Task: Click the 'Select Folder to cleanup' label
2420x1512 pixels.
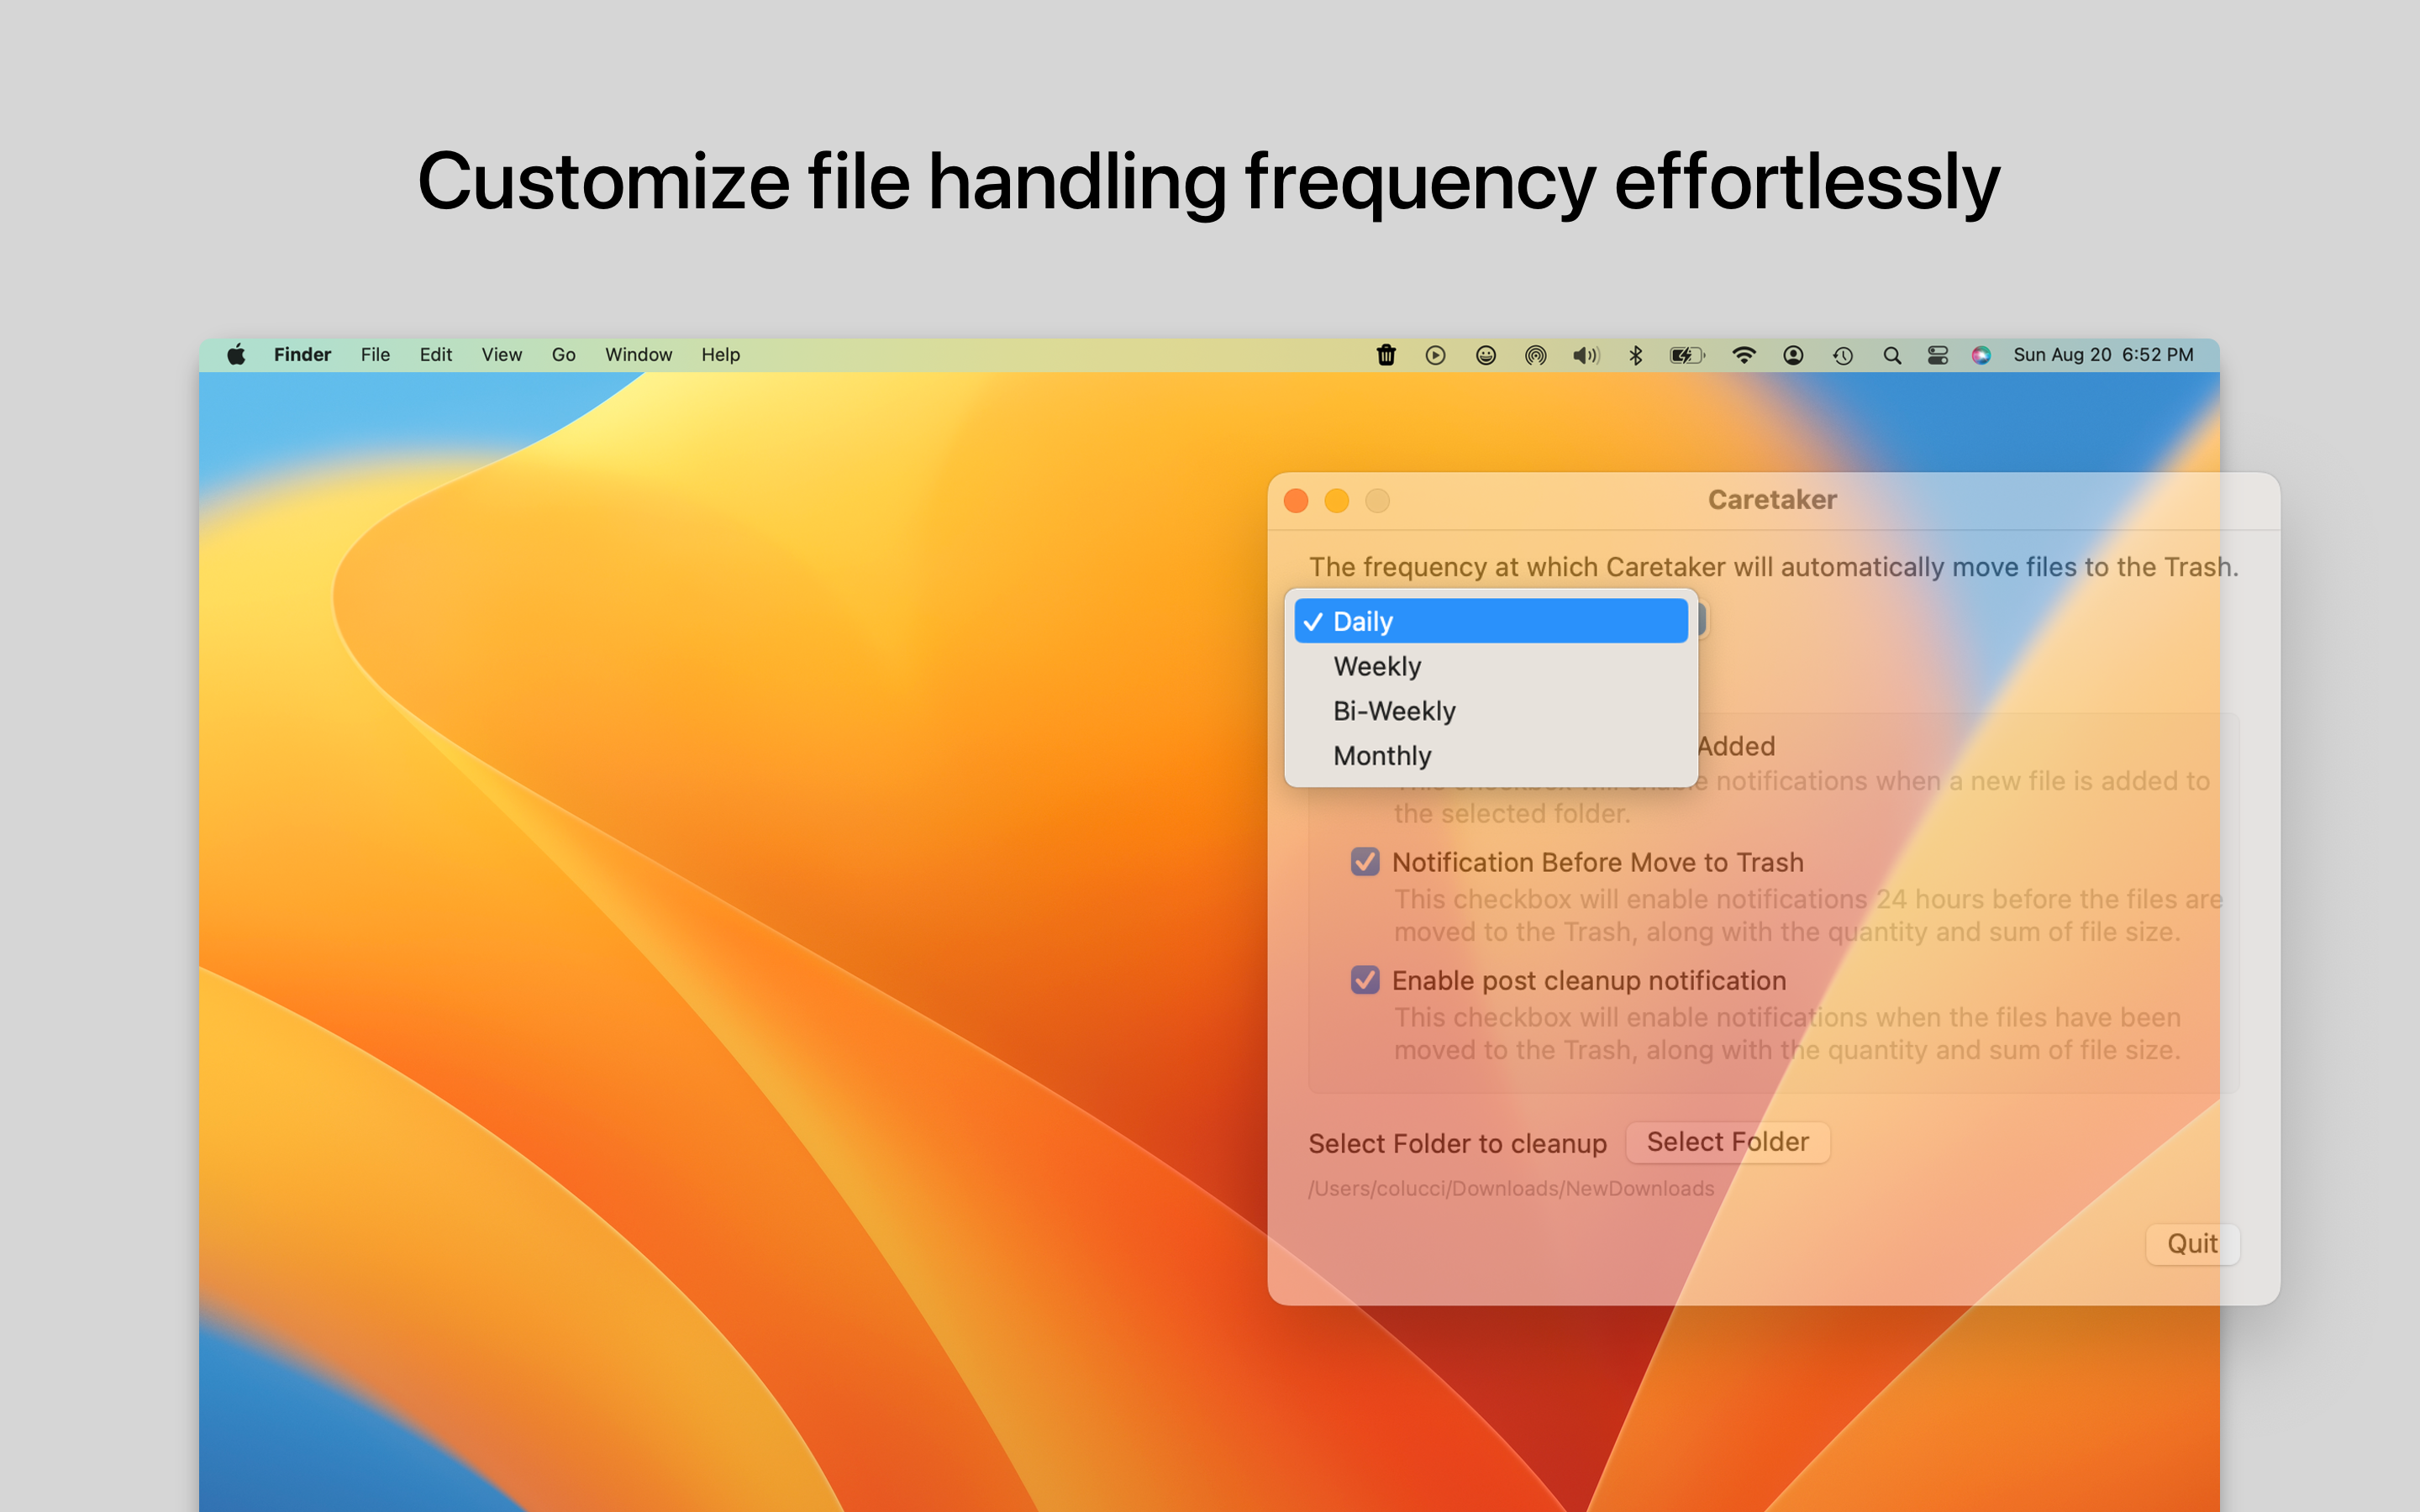Action: pos(1458,1144)
